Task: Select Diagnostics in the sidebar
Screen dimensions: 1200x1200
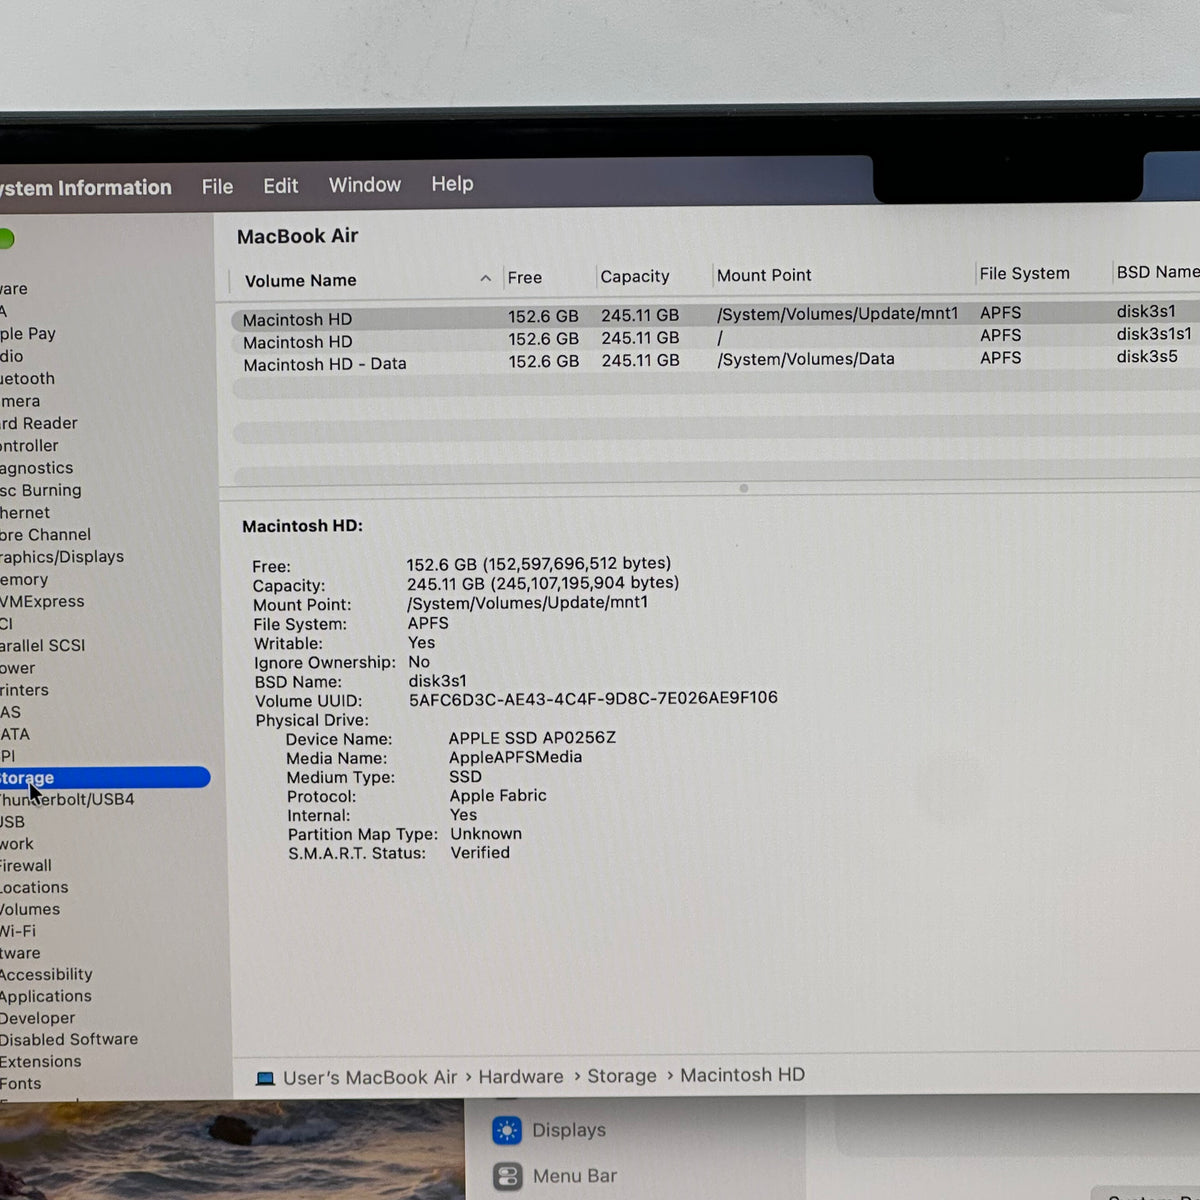Action: click(x=37, y=468)
